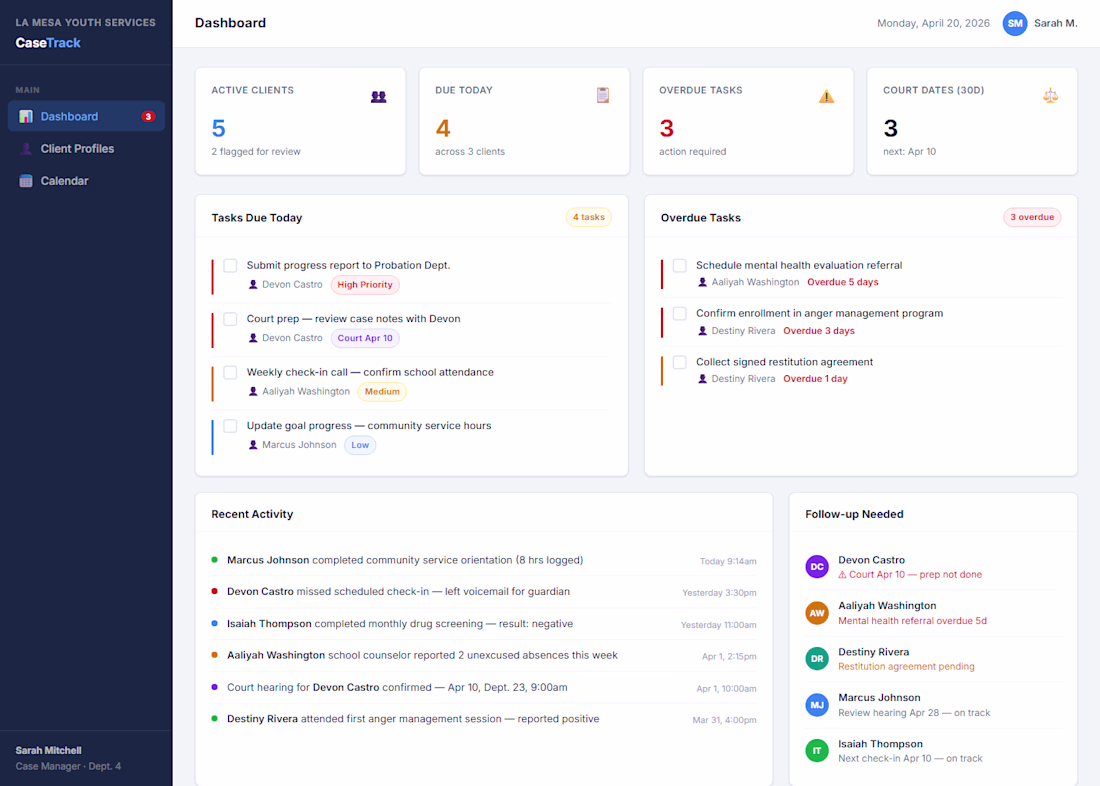Open the Due Today summary card
Screen dimensions: 1100x786
pos(524,121)
